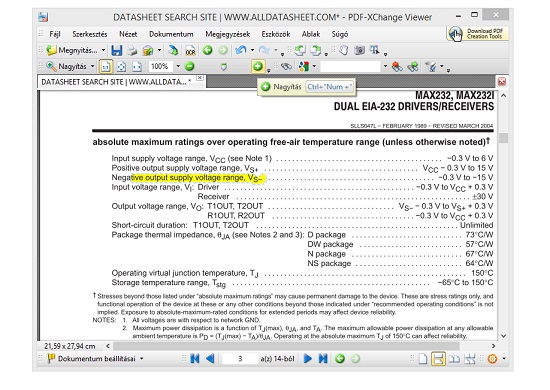Click the Google search provider icon
The image size is (550, 390).
[304, 66]
